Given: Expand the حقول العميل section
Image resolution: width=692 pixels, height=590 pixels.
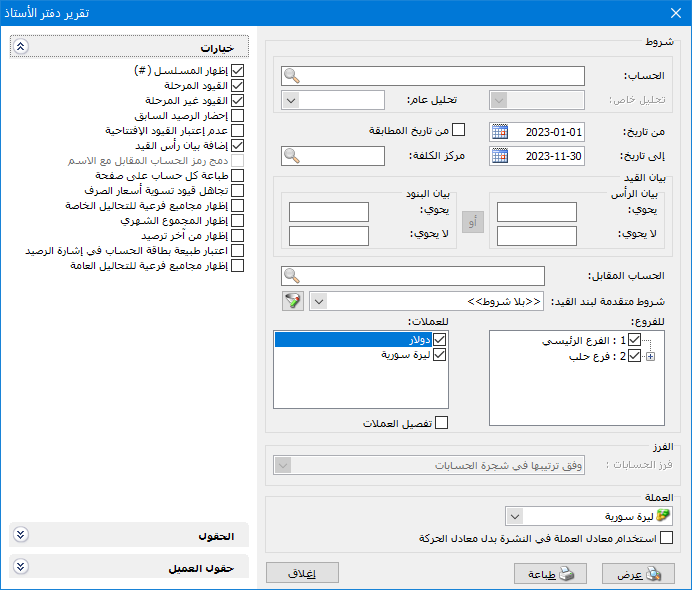Looking at the screenshot, I should point(21,566).
